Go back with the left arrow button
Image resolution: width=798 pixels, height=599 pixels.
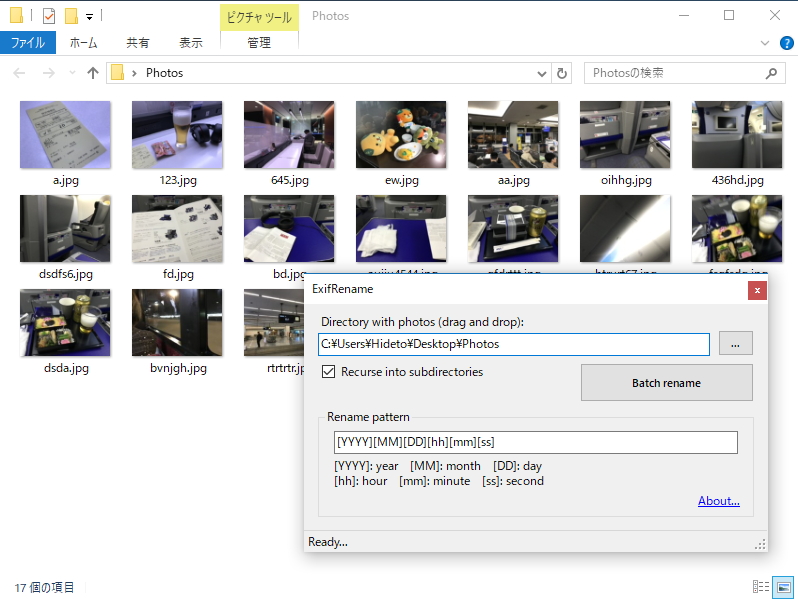point(19,73)
